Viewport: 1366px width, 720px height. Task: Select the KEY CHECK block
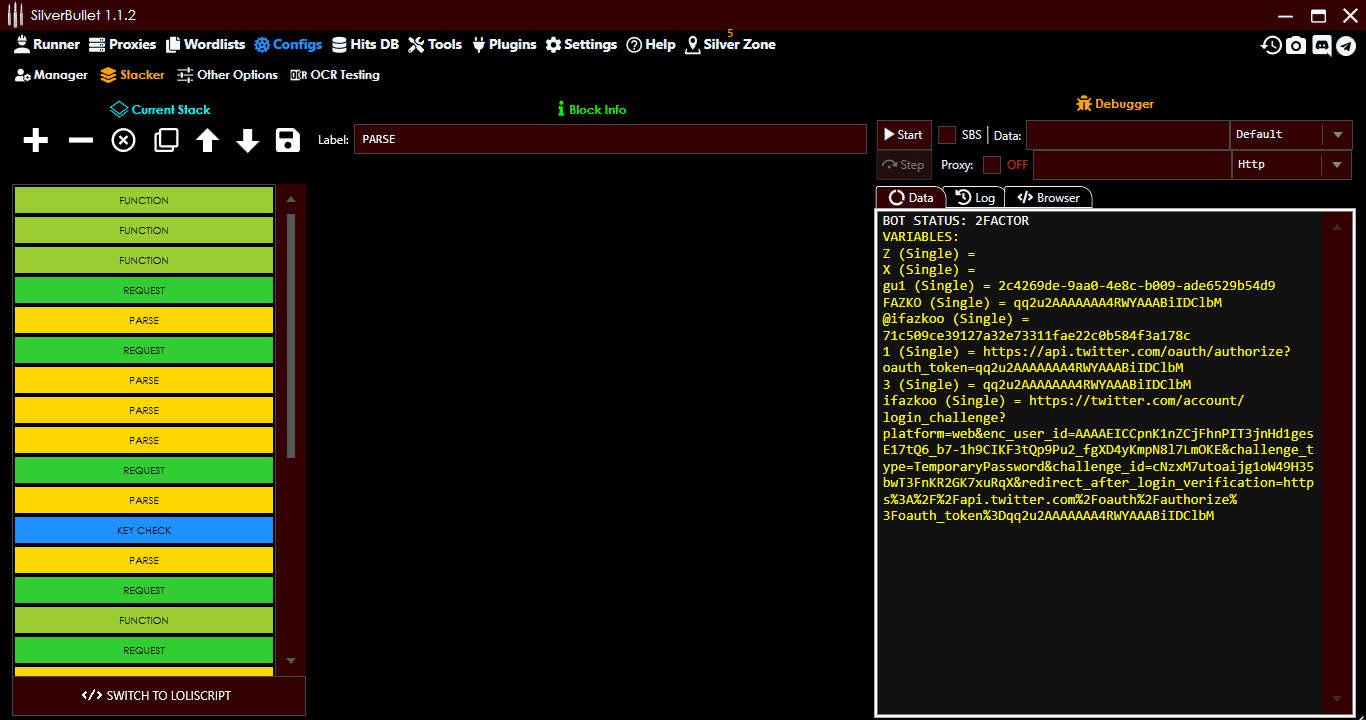pos(143,530)
